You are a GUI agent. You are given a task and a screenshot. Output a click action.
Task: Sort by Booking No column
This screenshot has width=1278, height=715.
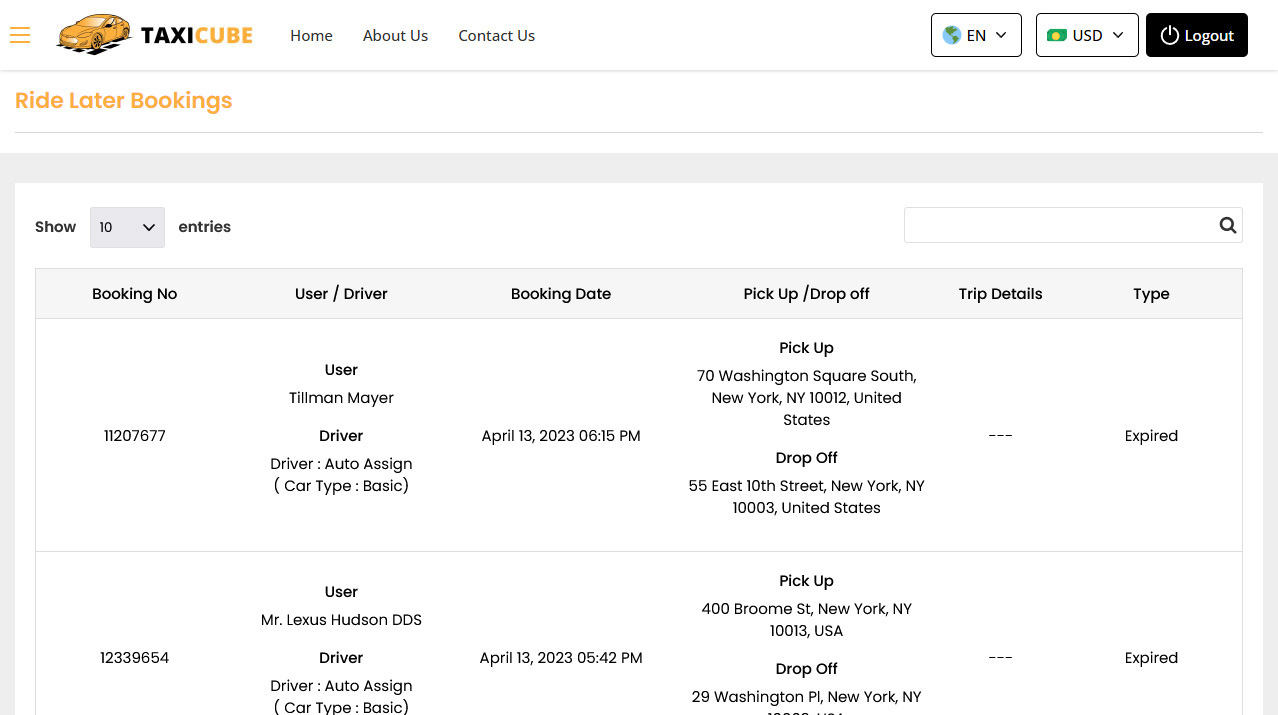134,294
